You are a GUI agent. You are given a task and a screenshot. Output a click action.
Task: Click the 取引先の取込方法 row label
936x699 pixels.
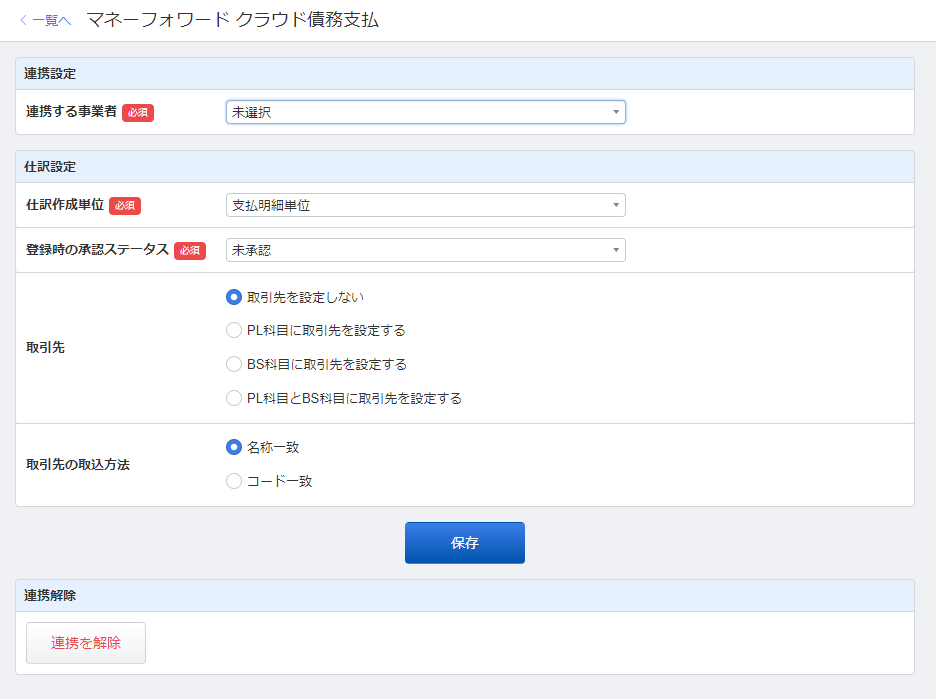click(x=78, y=464)
